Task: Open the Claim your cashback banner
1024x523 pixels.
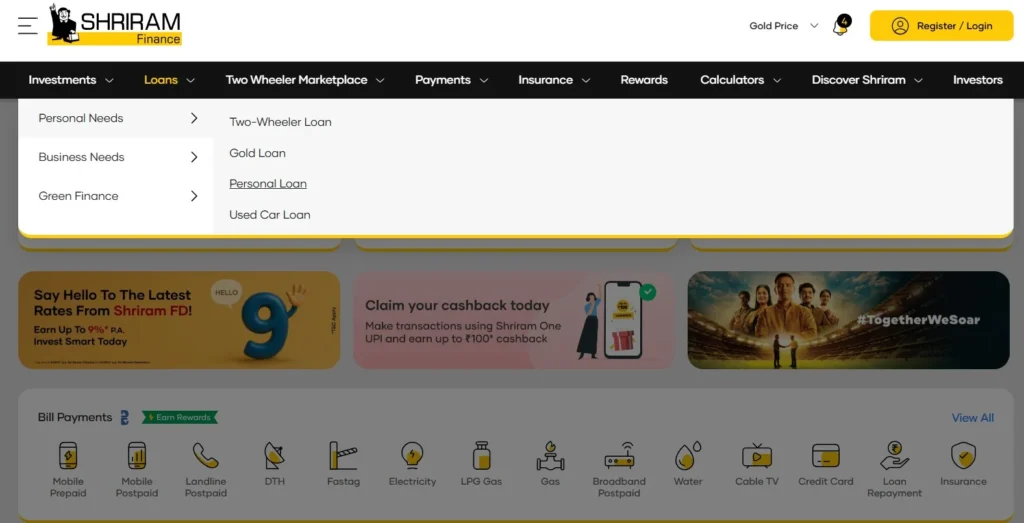Action: [514, 320]
